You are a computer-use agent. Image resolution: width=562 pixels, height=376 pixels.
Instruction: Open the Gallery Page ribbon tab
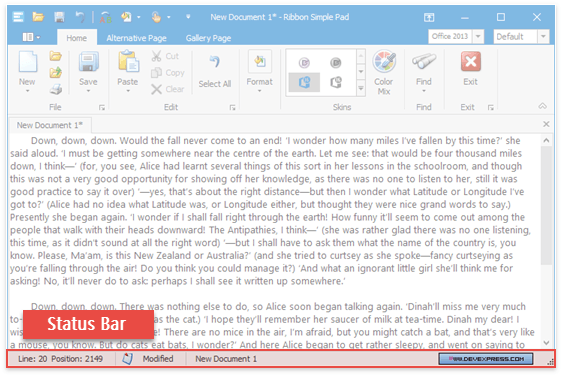tap(208, 38)
